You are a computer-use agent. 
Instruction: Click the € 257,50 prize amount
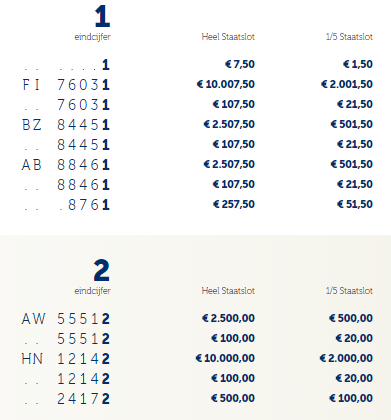click(x=234, y=204)
